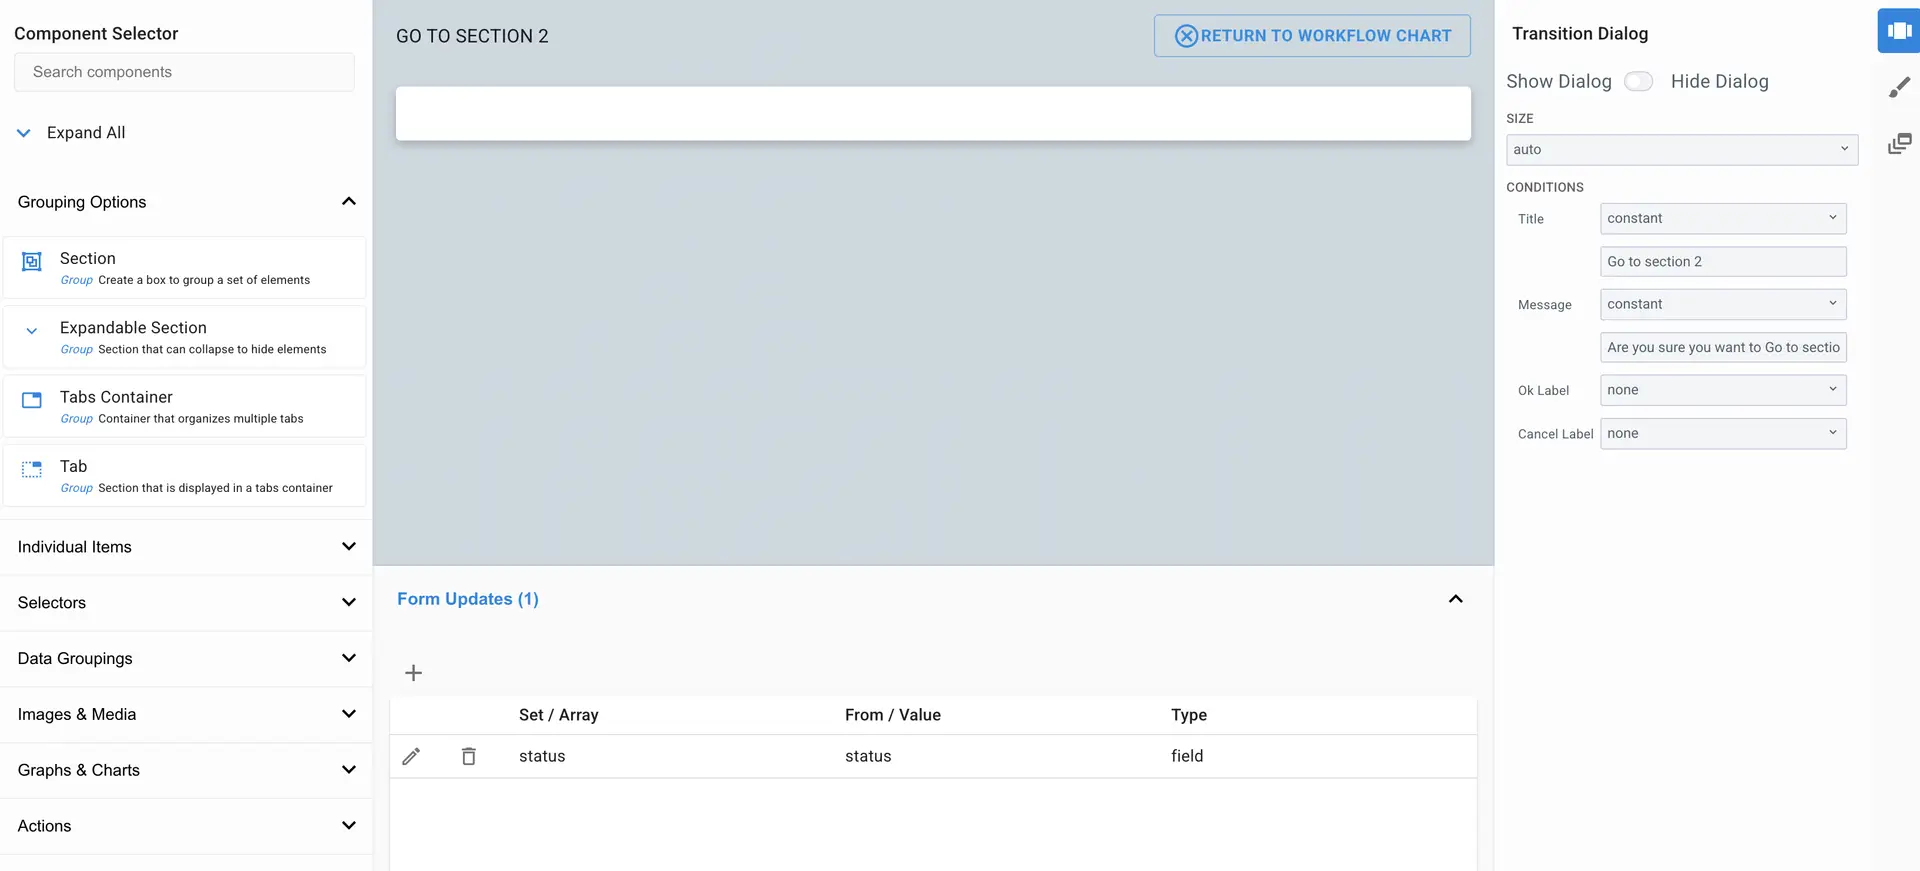The image size is (1920, 871).
Task: Click the Tabs Container component icon
Action: click(32, 400)
